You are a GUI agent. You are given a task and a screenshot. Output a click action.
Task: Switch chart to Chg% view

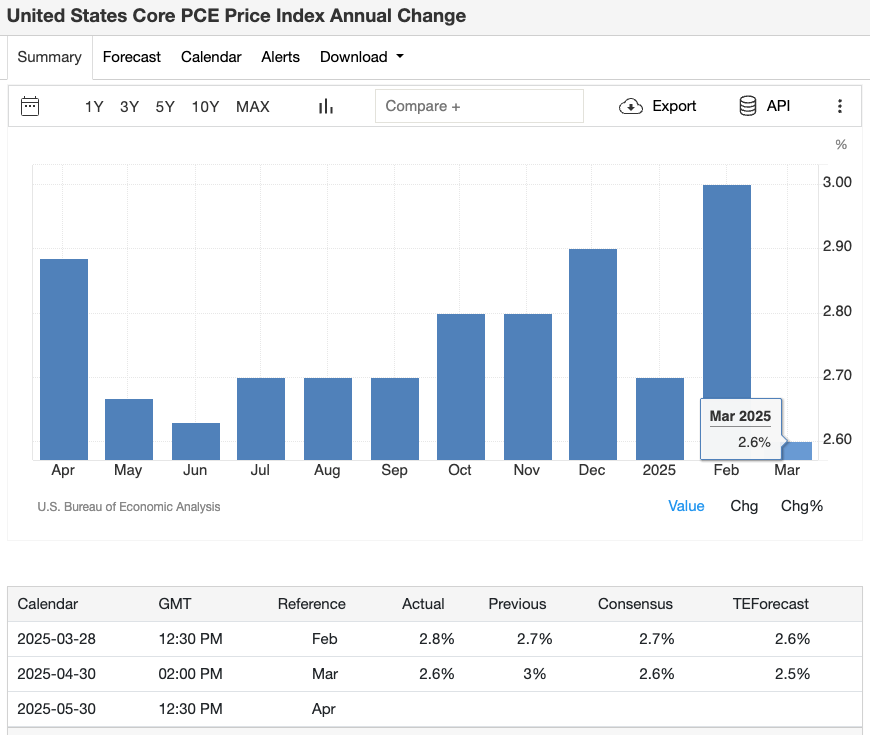801,506
